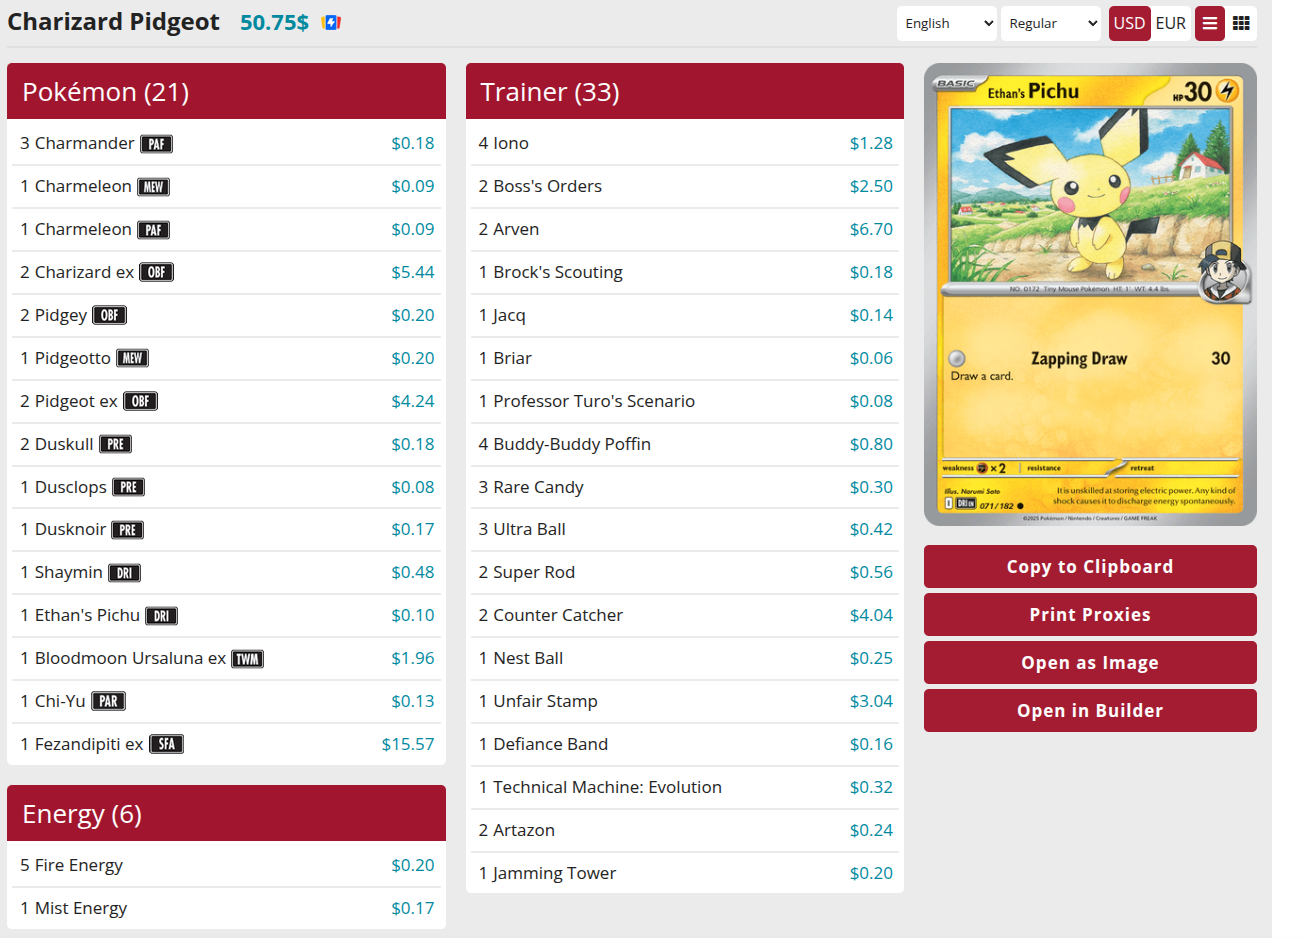
Task: Click DRI badge next to Shaymin
Action: pyautogui.click(x=124, y=573)
